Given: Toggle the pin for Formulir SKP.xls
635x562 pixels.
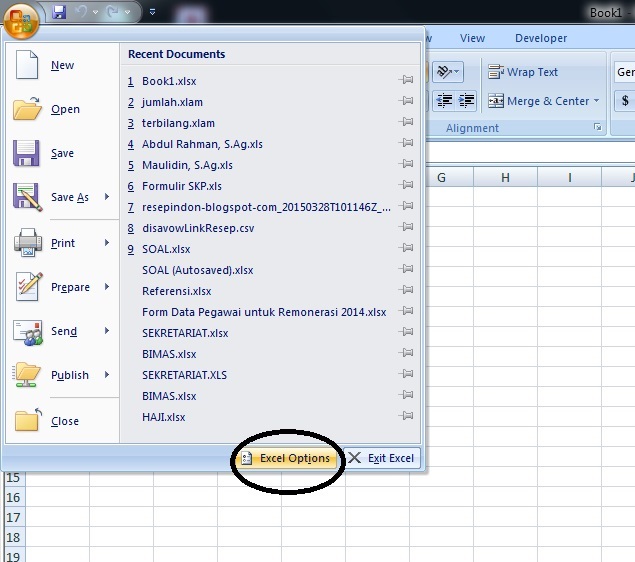Looking at the screenshot, I should coord(406,185).
